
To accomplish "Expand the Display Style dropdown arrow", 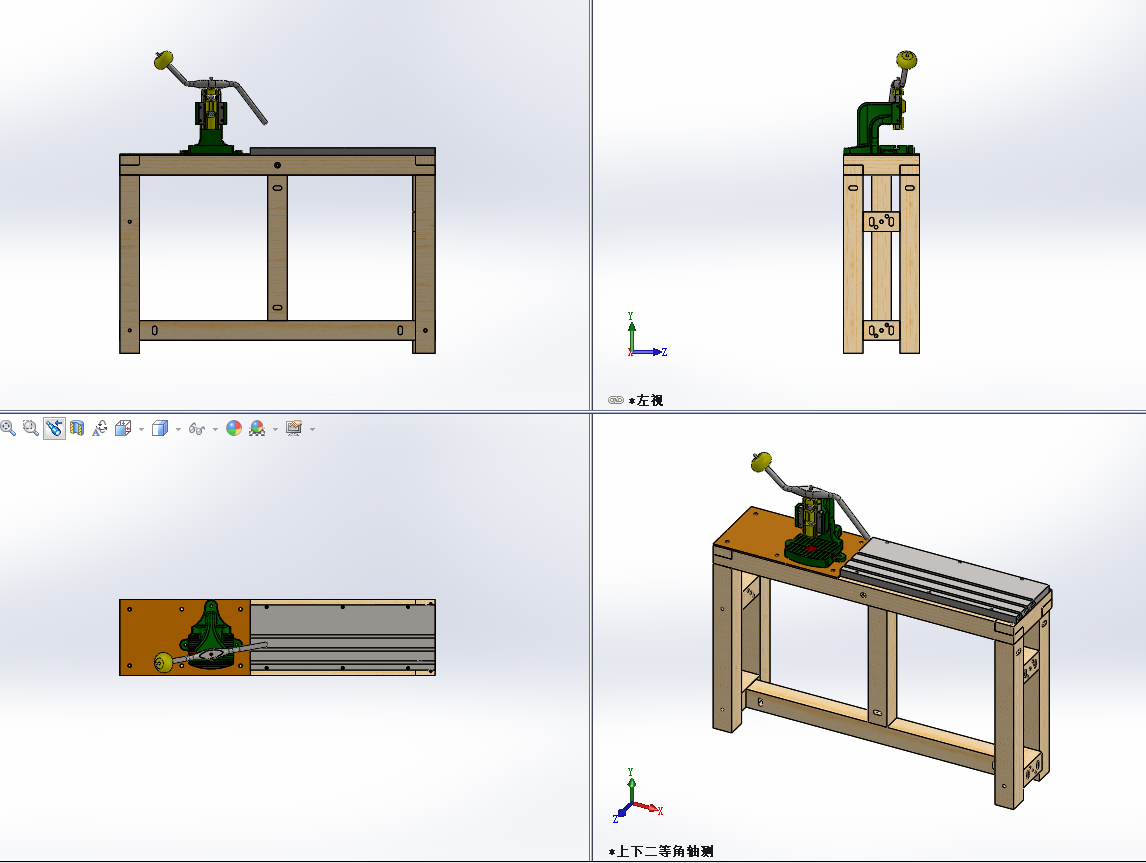I will pos(178,429).
